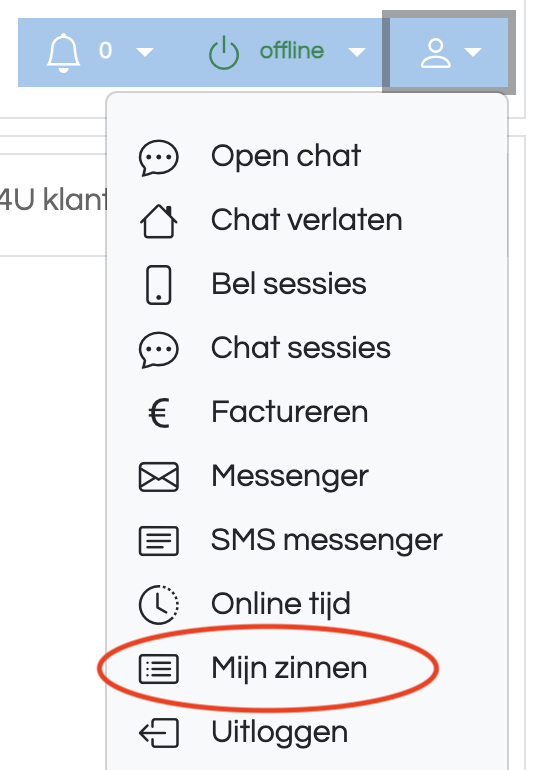Open the offline status dropdown arrow
Image resolution: width=538 pixels, height=770 pixels.
click(x=357, y=52)
